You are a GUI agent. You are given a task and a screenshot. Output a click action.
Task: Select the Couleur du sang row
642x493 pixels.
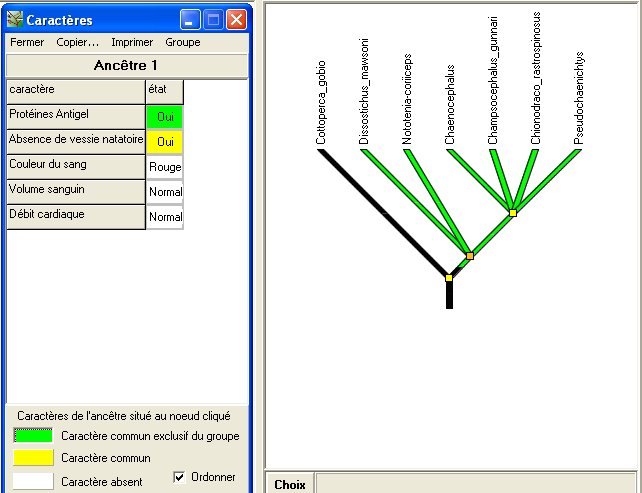click(76, 166)
